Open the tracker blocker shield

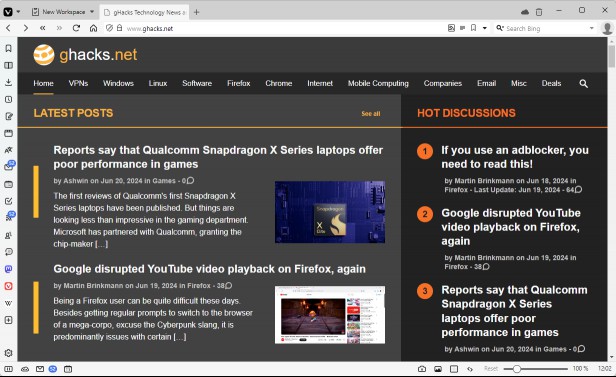tap(110, 28)
